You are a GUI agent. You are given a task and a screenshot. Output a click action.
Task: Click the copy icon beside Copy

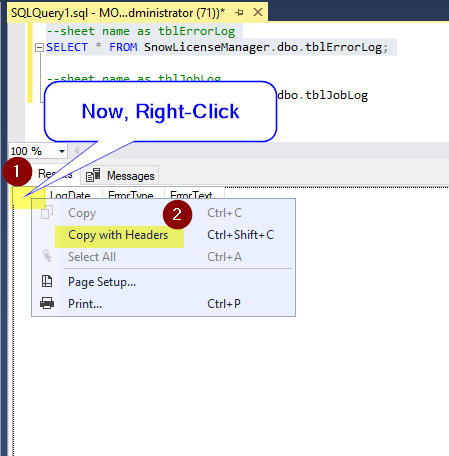click(47, 212)
